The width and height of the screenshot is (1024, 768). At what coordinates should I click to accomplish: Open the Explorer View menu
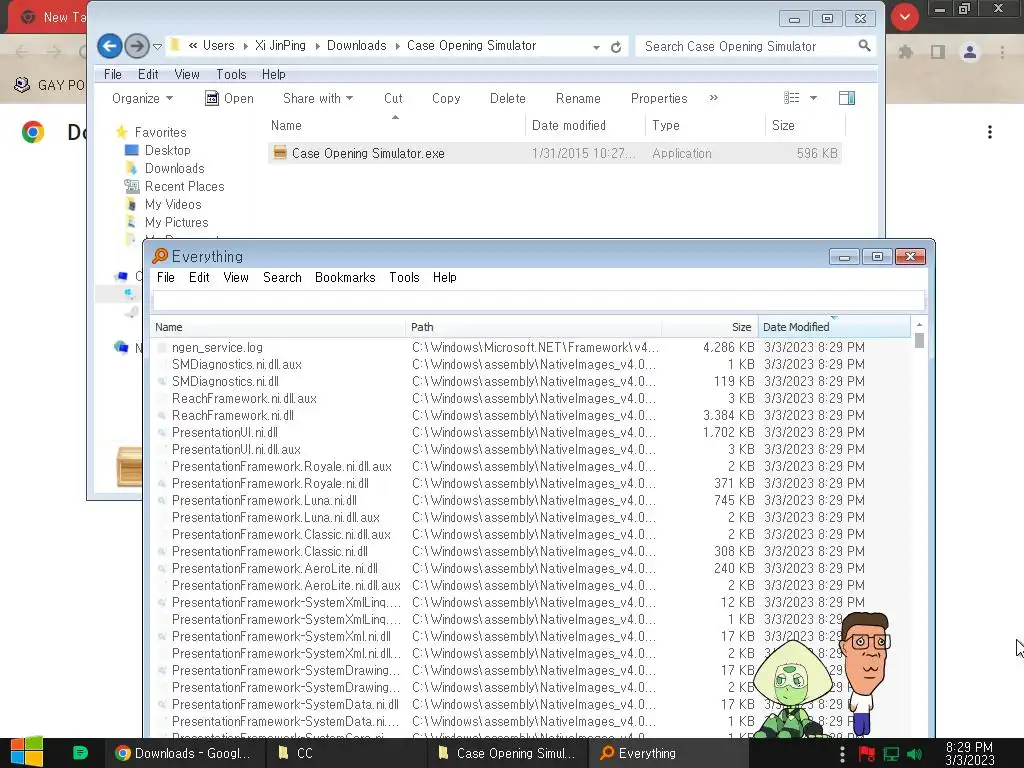pos(187,74)
